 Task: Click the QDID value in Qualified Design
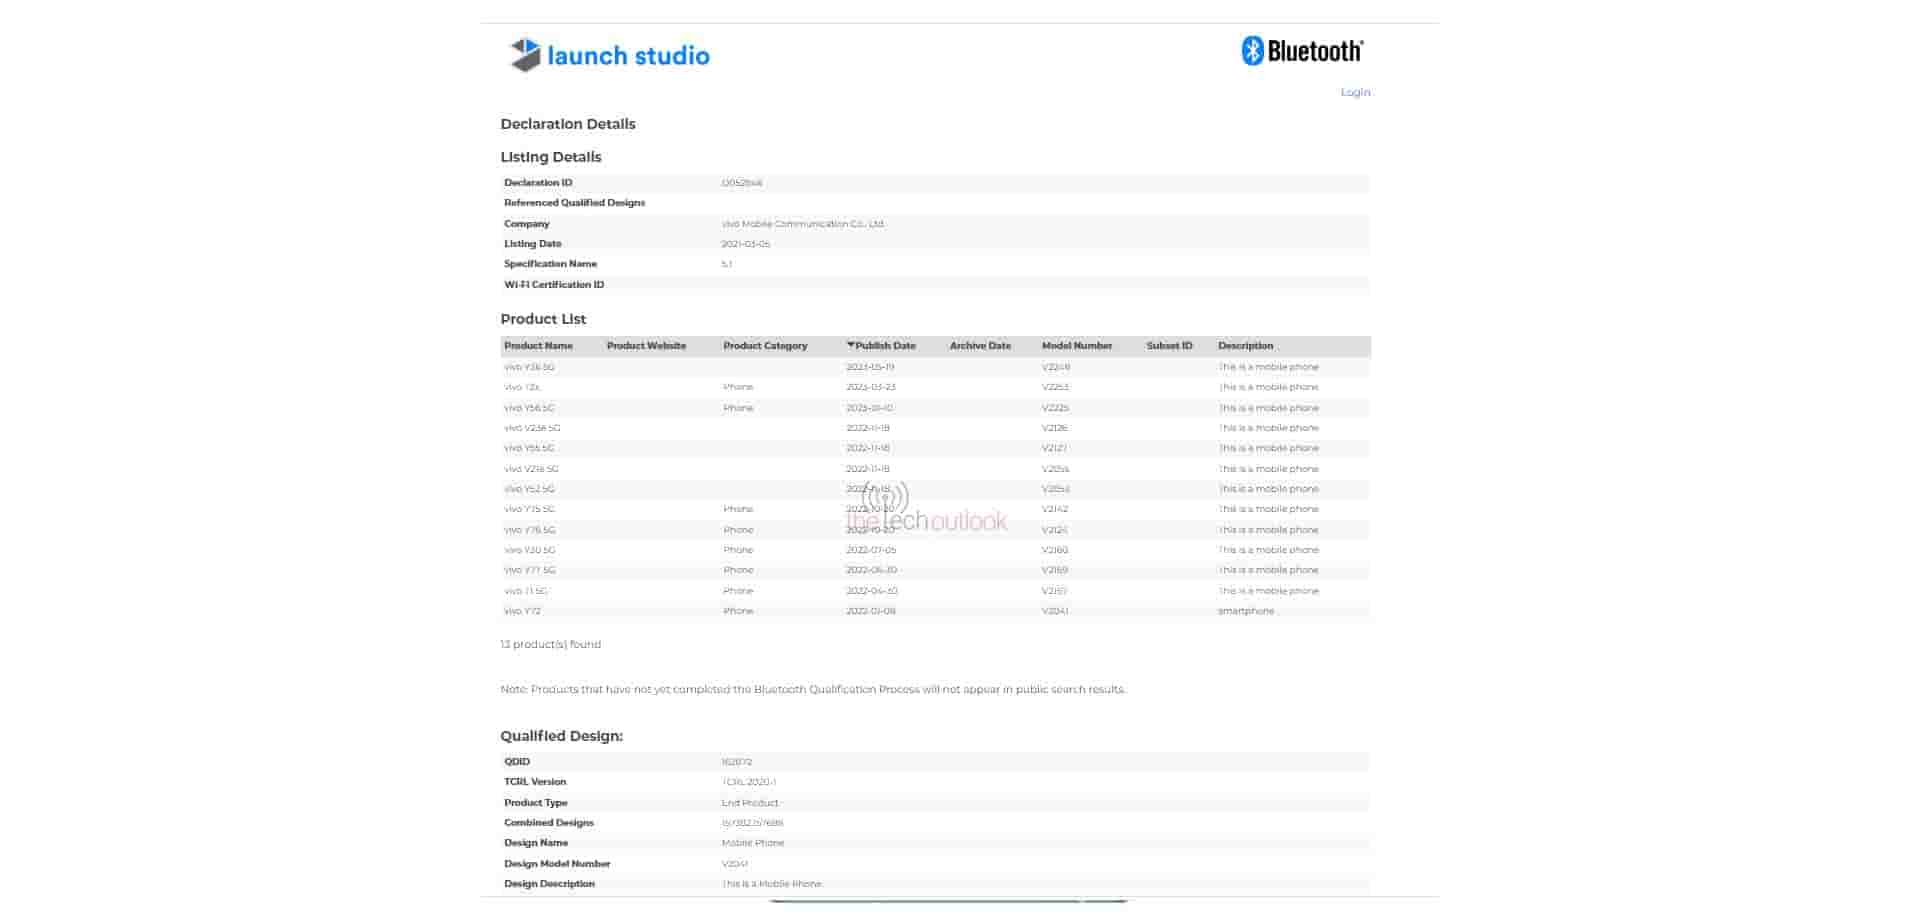[x=736, y=762]
